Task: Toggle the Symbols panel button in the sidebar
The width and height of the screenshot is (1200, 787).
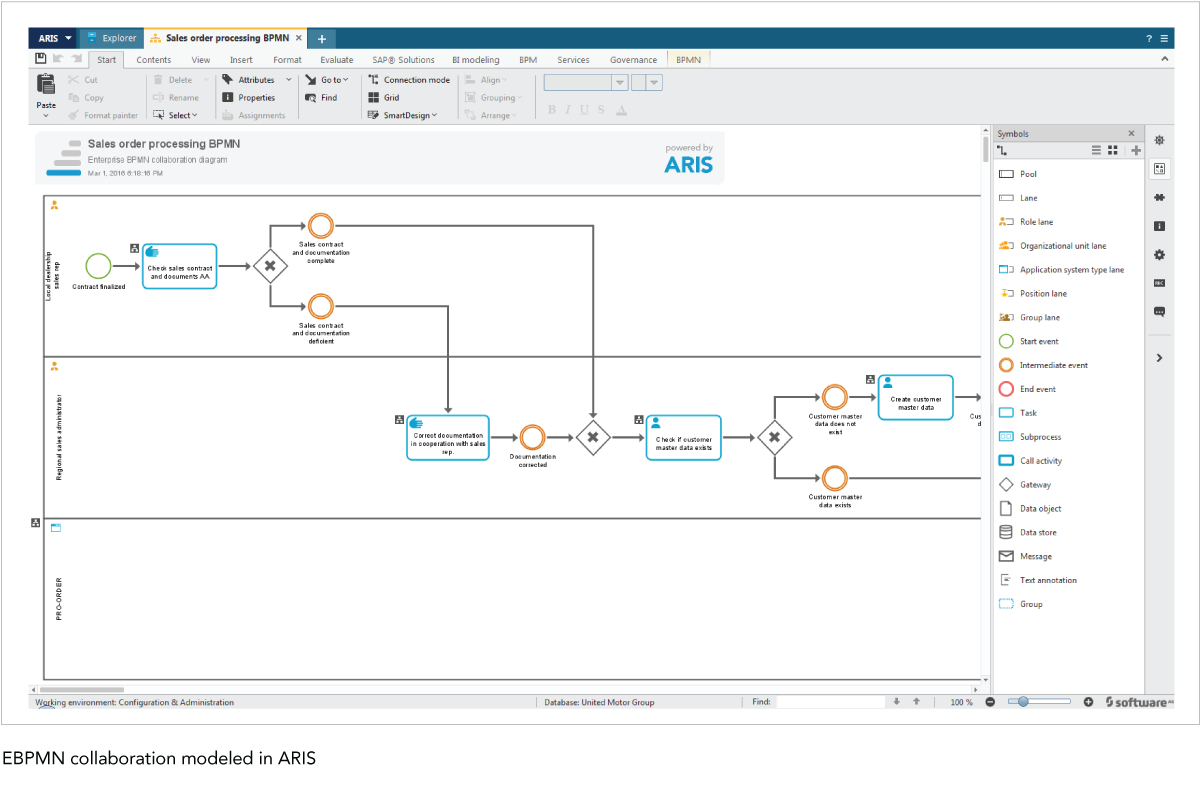Action: coord(1159,169)
